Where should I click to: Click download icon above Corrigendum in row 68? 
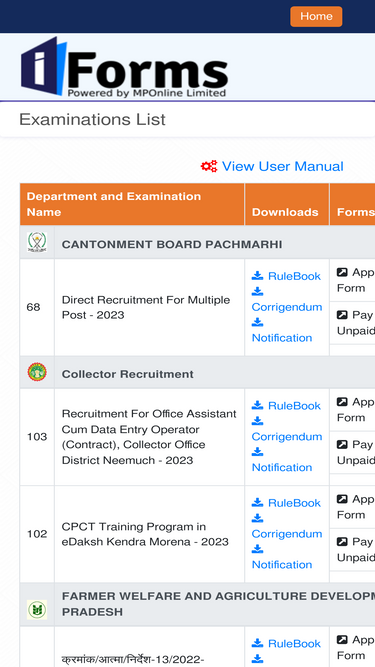pos(257,291)
